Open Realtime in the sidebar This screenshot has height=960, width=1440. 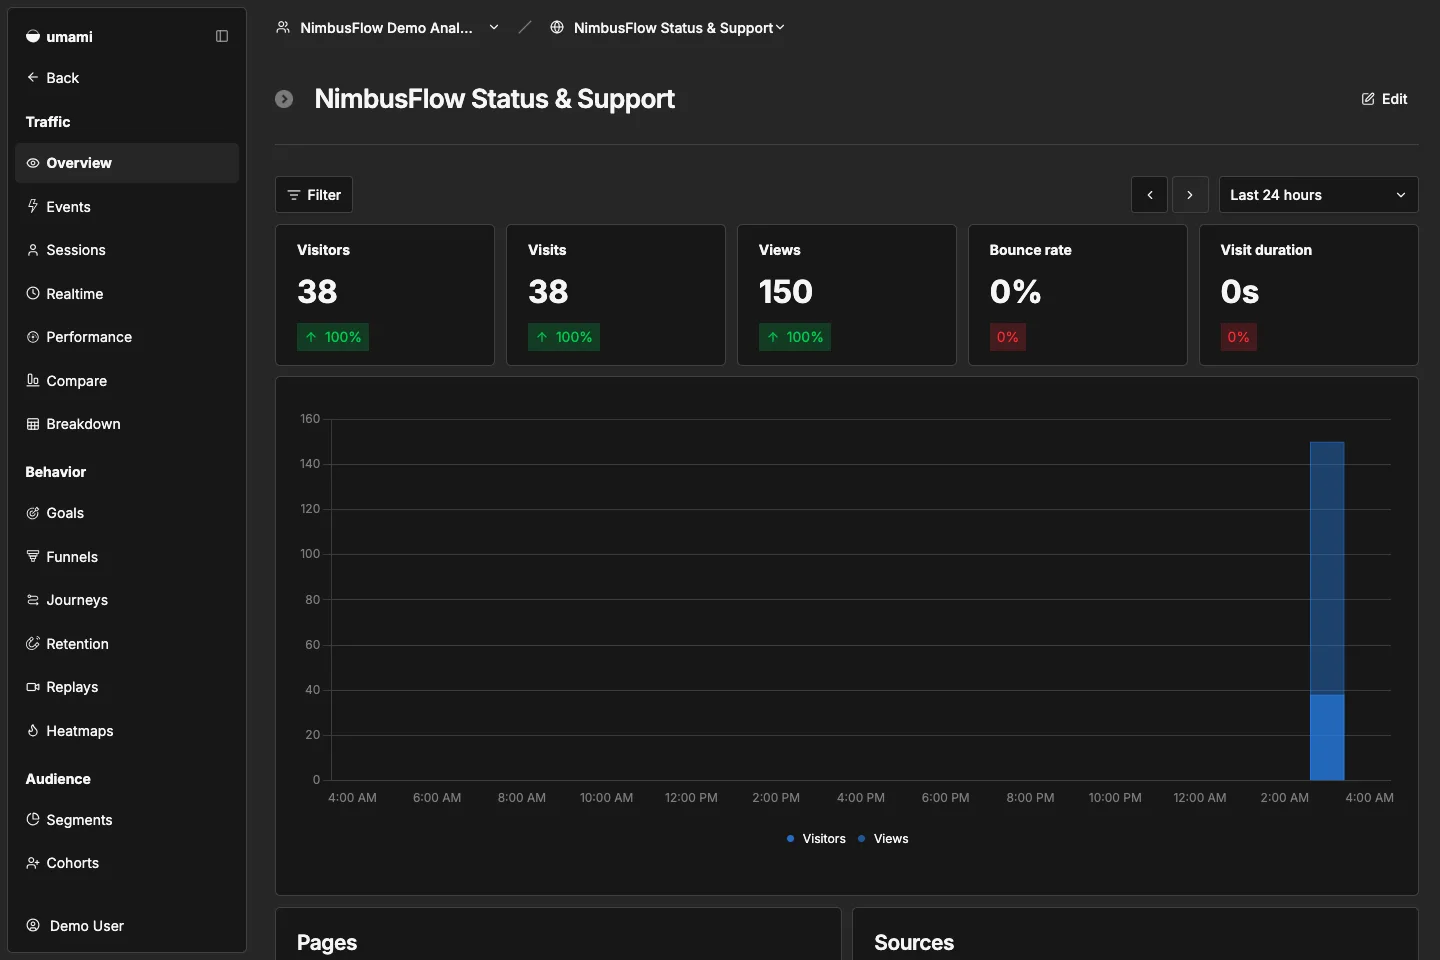point(127,293)
